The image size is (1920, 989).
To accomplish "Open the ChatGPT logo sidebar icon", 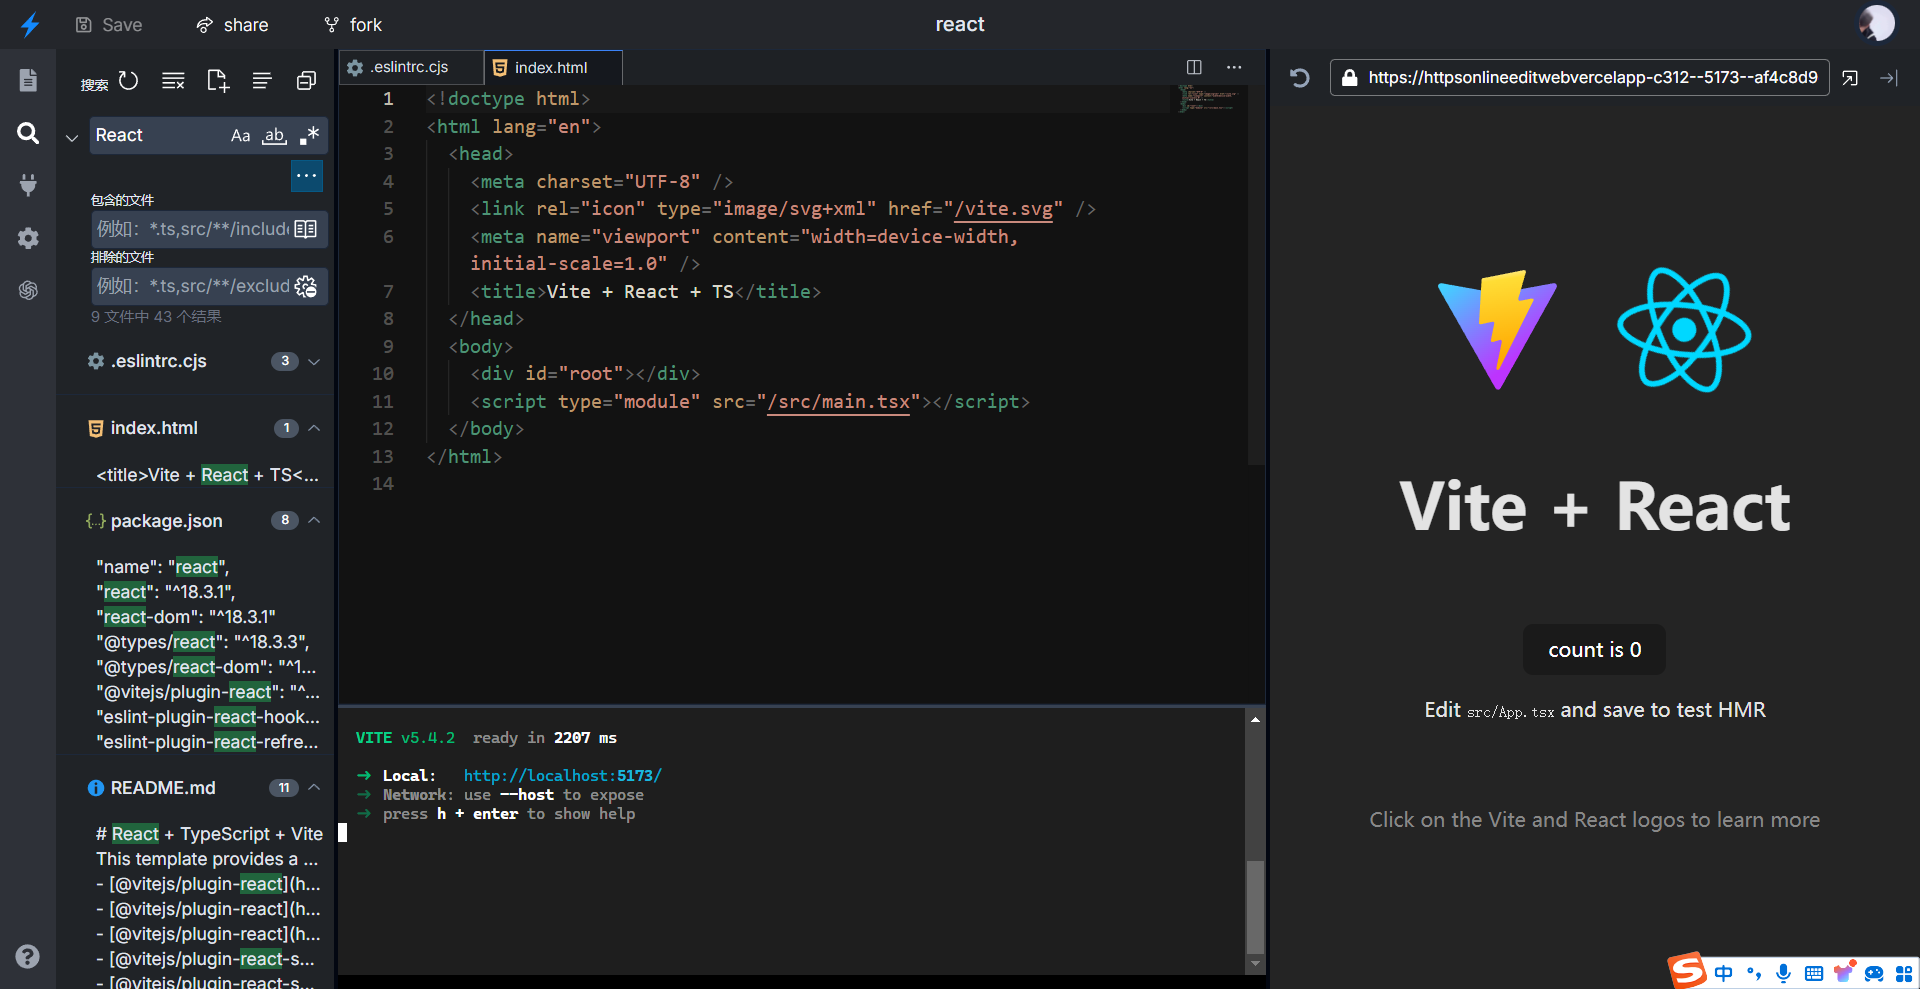I will point(28,290).
